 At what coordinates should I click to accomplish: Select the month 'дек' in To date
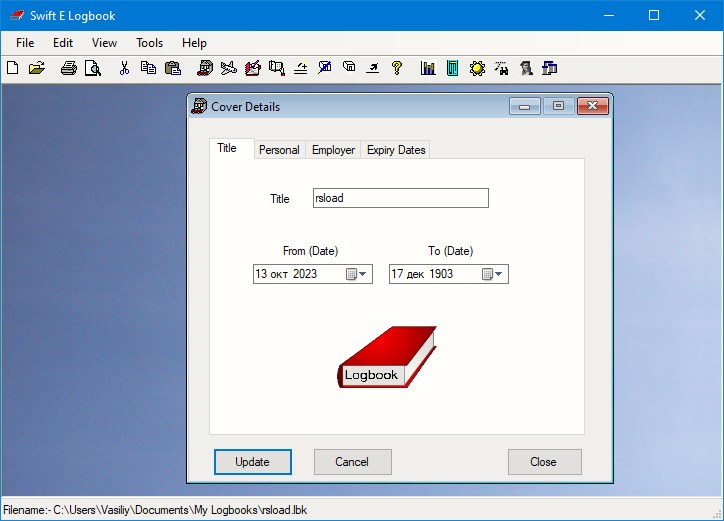pyautogui.click(x=415, y=274)
